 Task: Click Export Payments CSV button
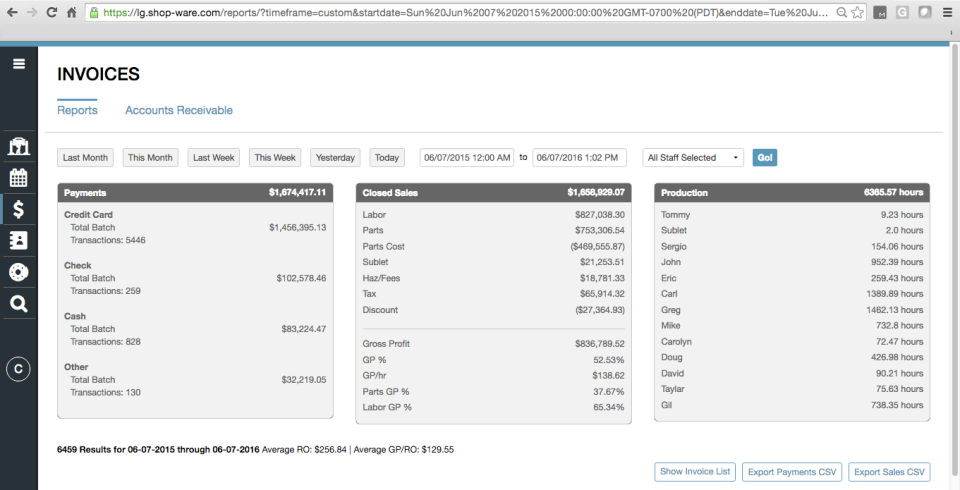click(792, 472)
